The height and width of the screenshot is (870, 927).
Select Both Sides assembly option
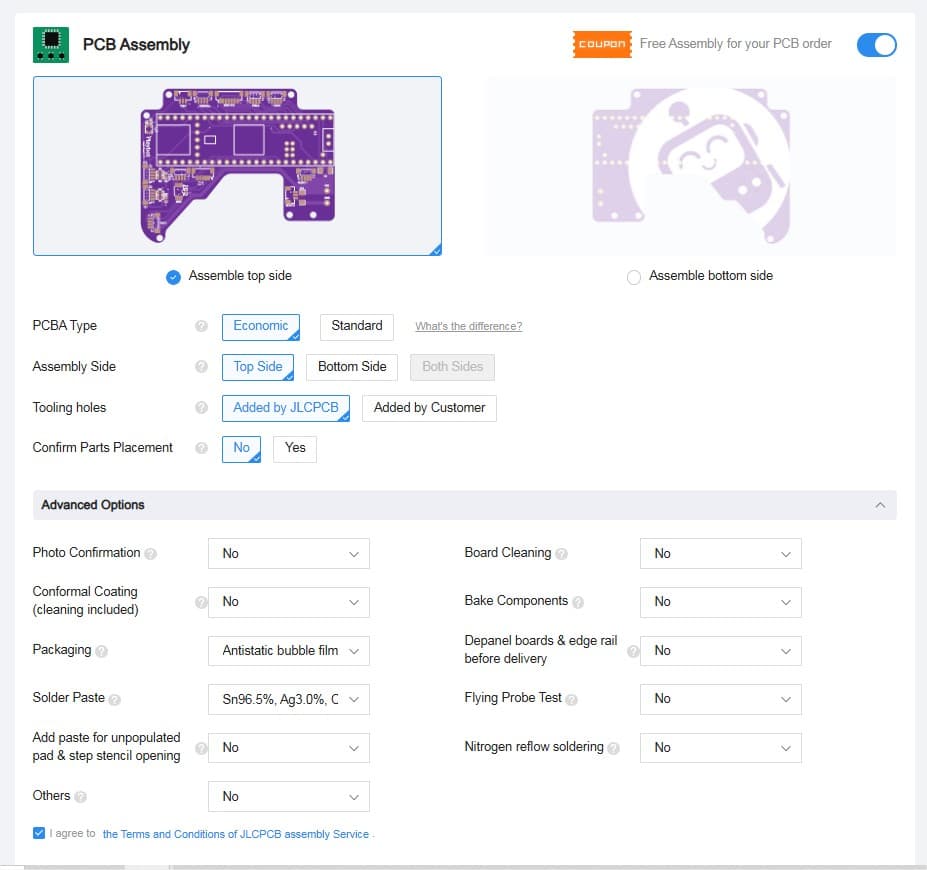pos(452,368)
